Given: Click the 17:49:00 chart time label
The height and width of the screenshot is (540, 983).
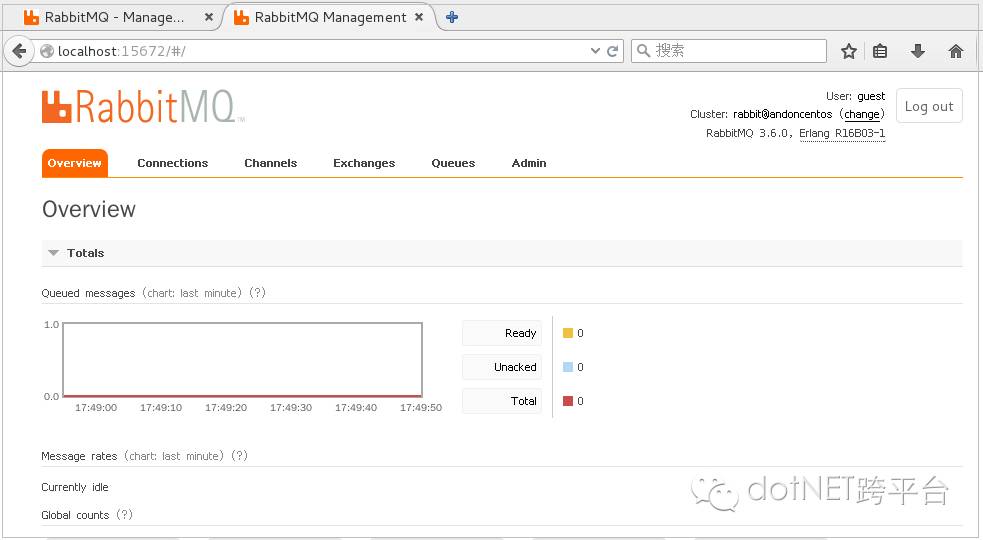Looking at the screenshot, I should [x=96, y=408].
